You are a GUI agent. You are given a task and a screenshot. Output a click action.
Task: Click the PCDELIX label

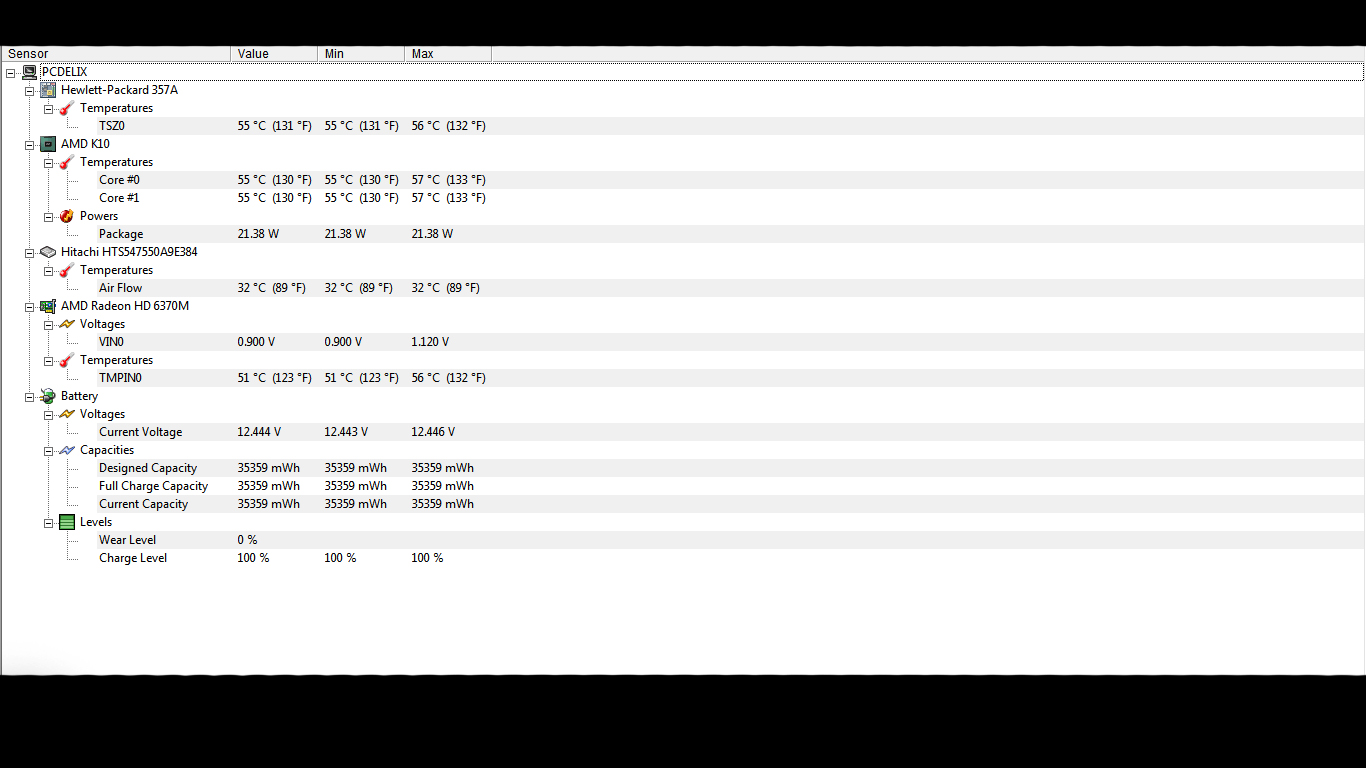click(x=64, y=72)
